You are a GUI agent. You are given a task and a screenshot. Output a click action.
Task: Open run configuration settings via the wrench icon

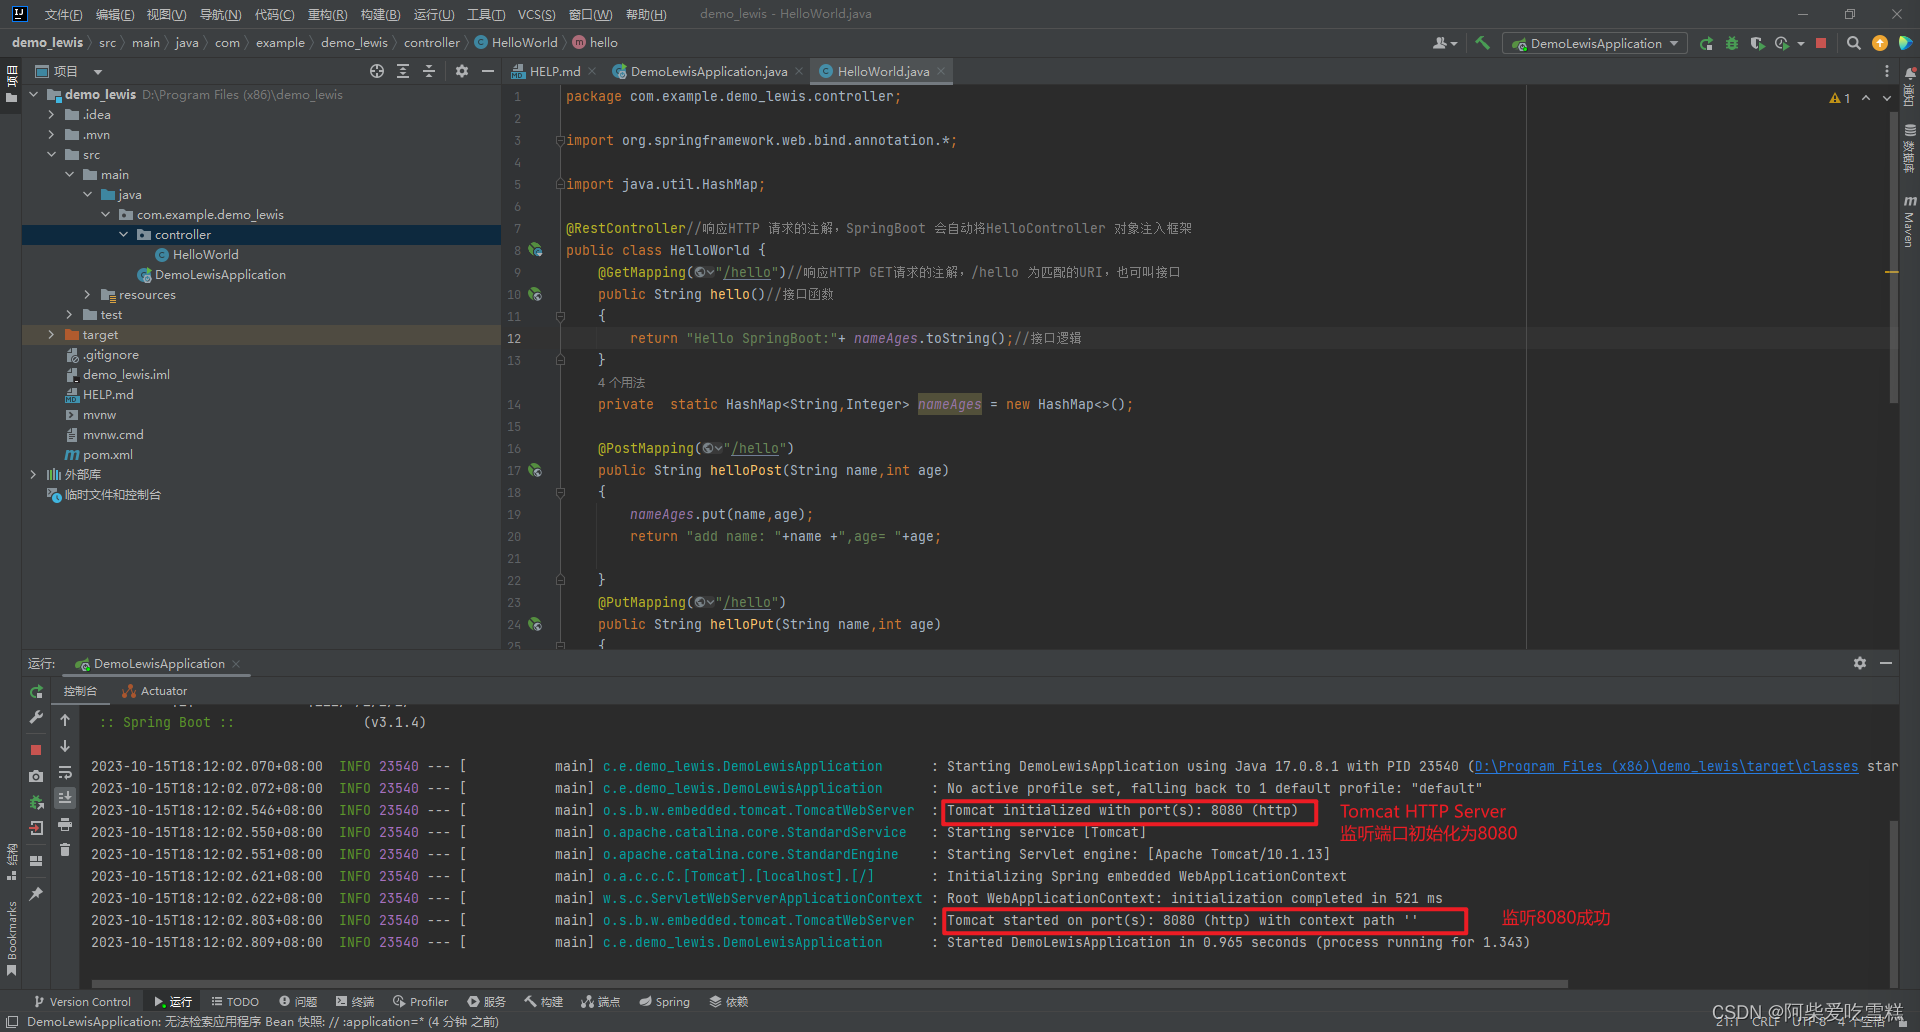tap(36, 717)
